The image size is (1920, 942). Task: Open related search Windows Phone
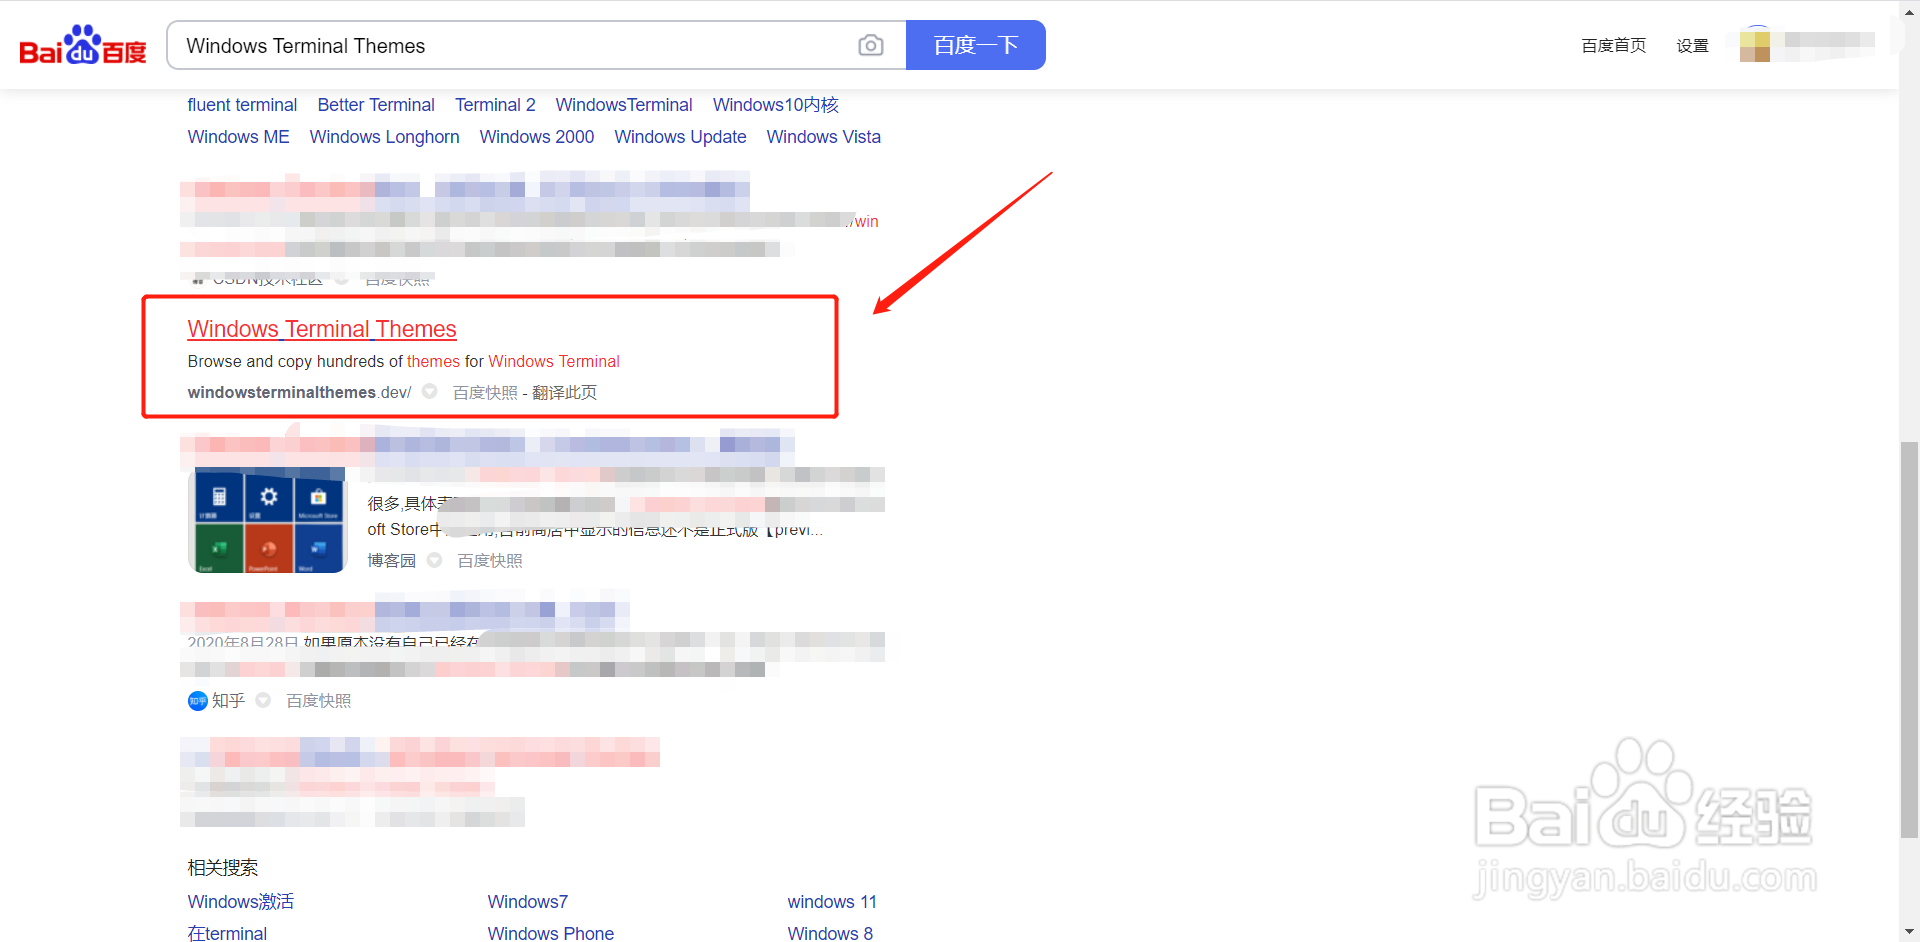pyautogui.click(x=551, y=933)
